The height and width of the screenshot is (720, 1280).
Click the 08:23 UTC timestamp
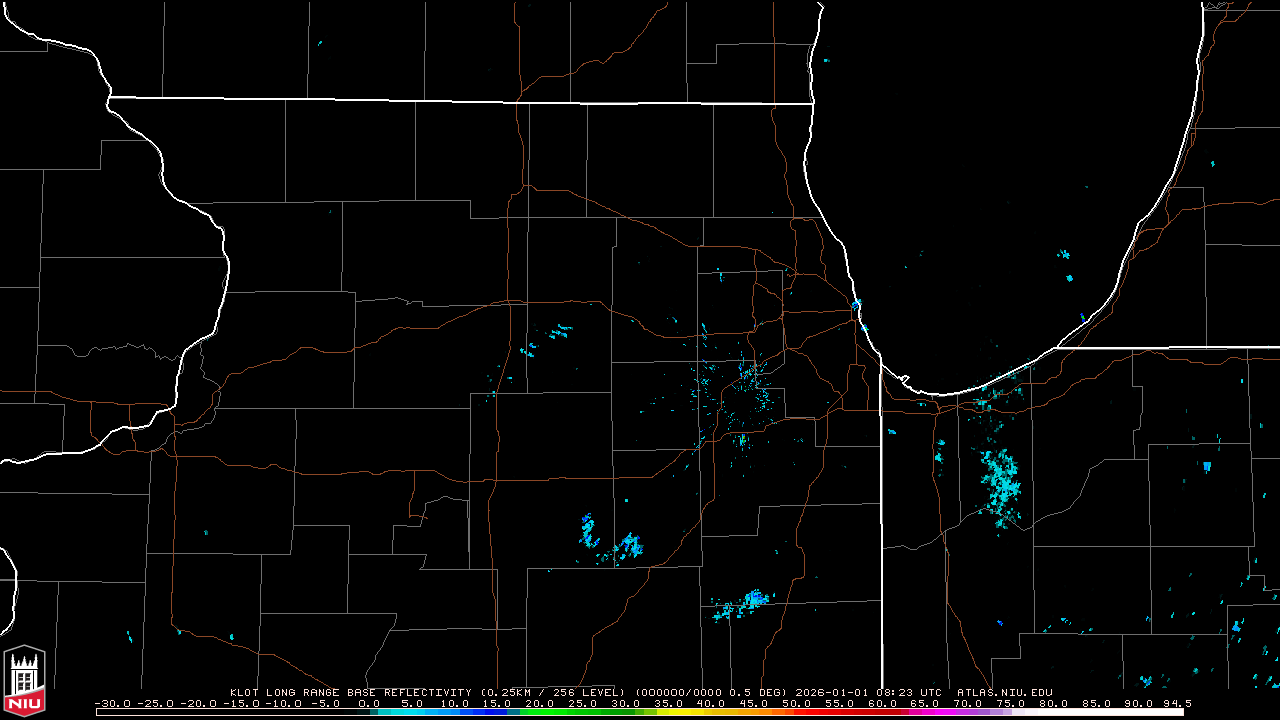[x=910, y=692]
